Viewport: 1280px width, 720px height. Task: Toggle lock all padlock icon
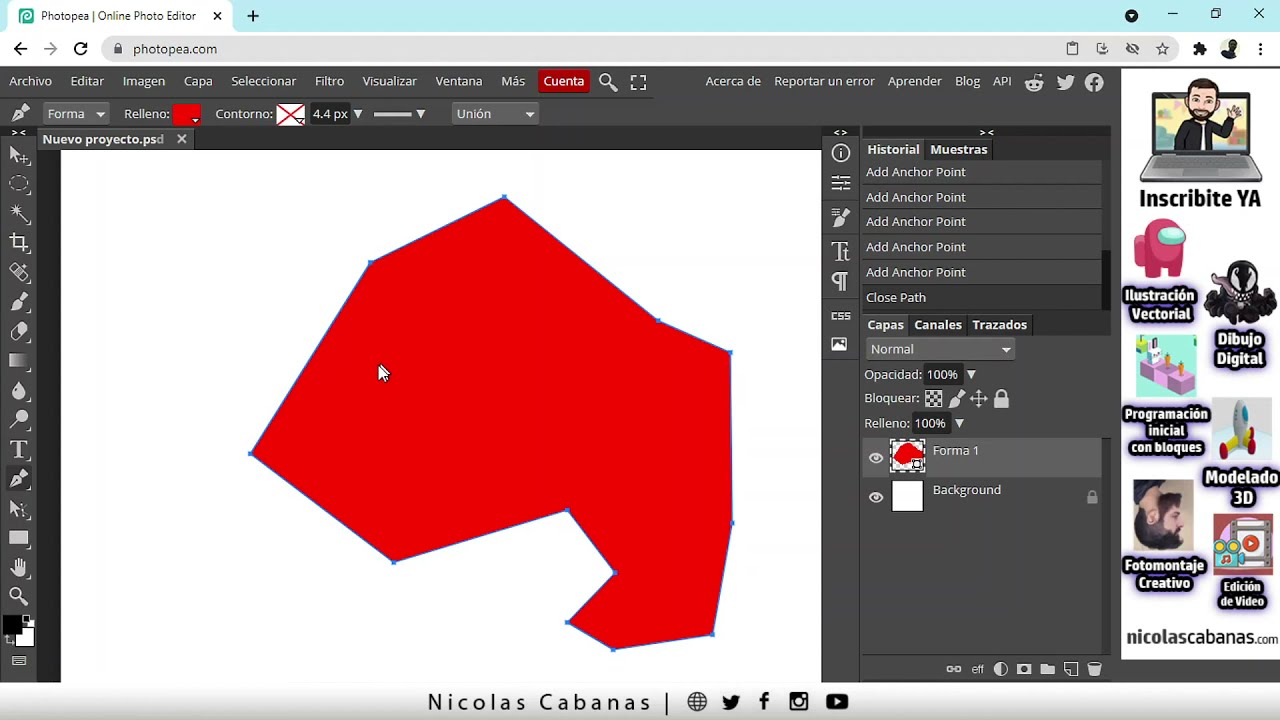coord(1001,399)
